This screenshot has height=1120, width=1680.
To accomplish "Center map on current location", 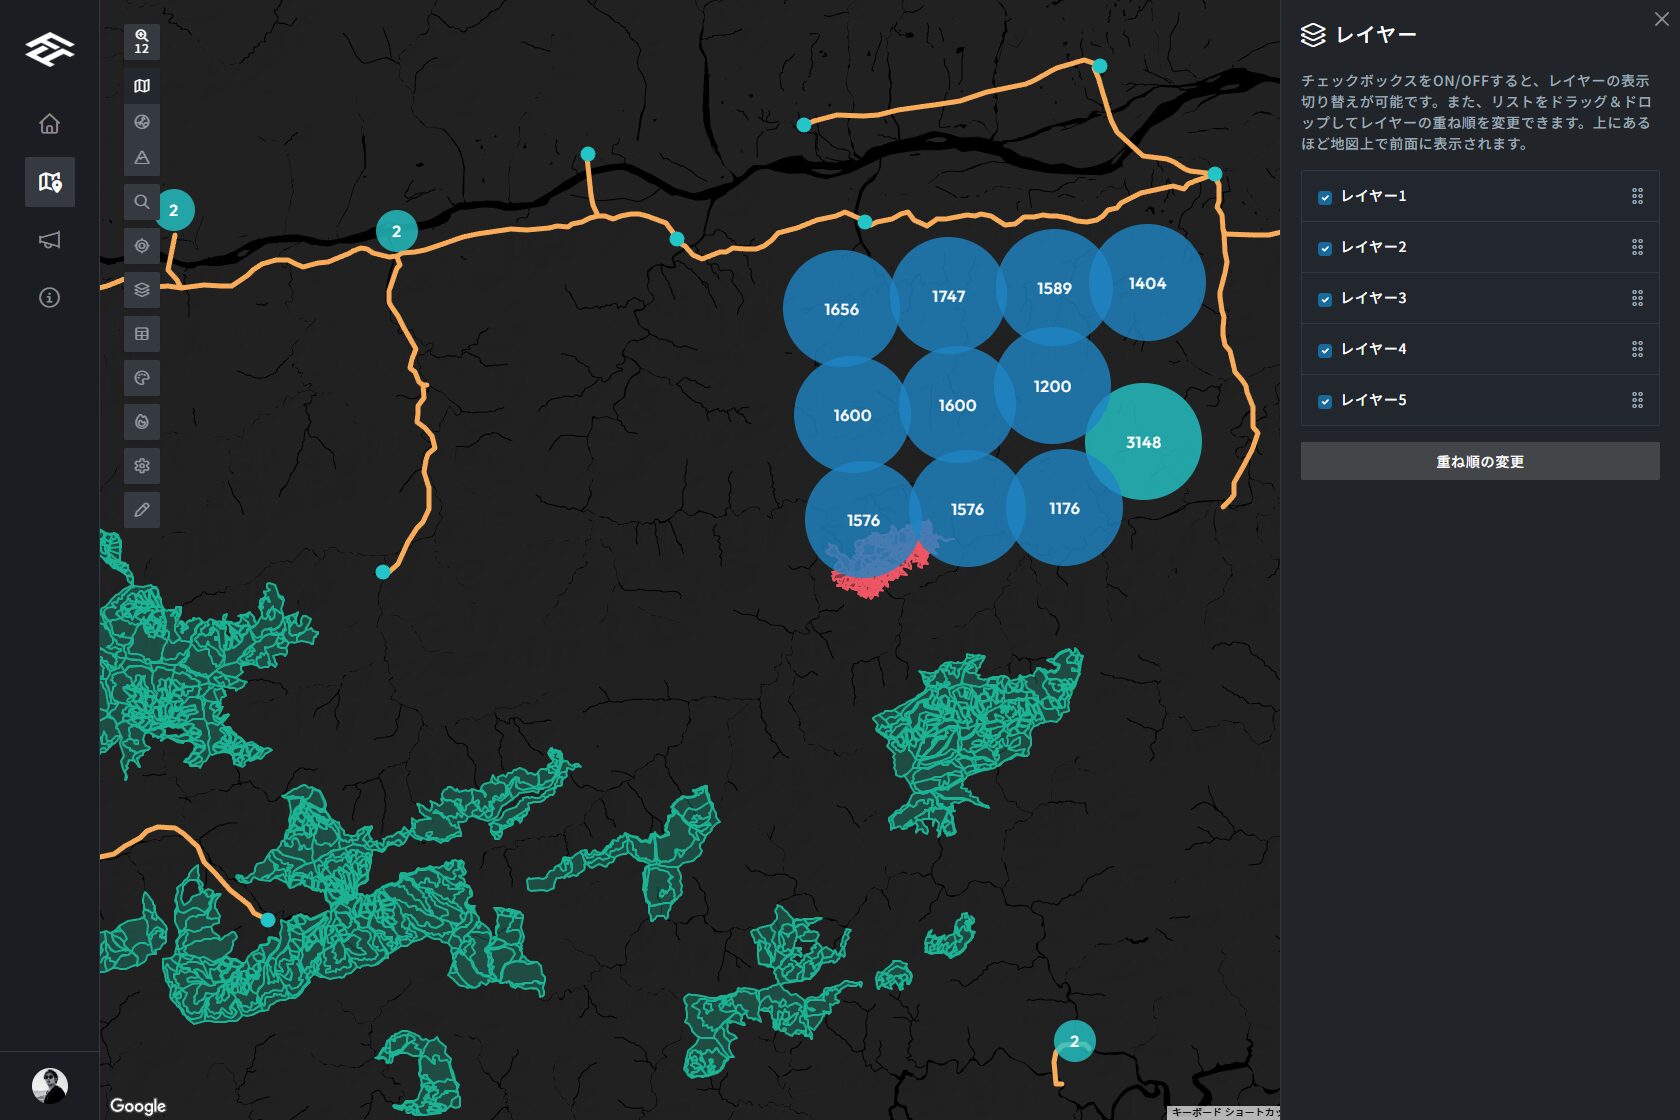I will (142, 246).
